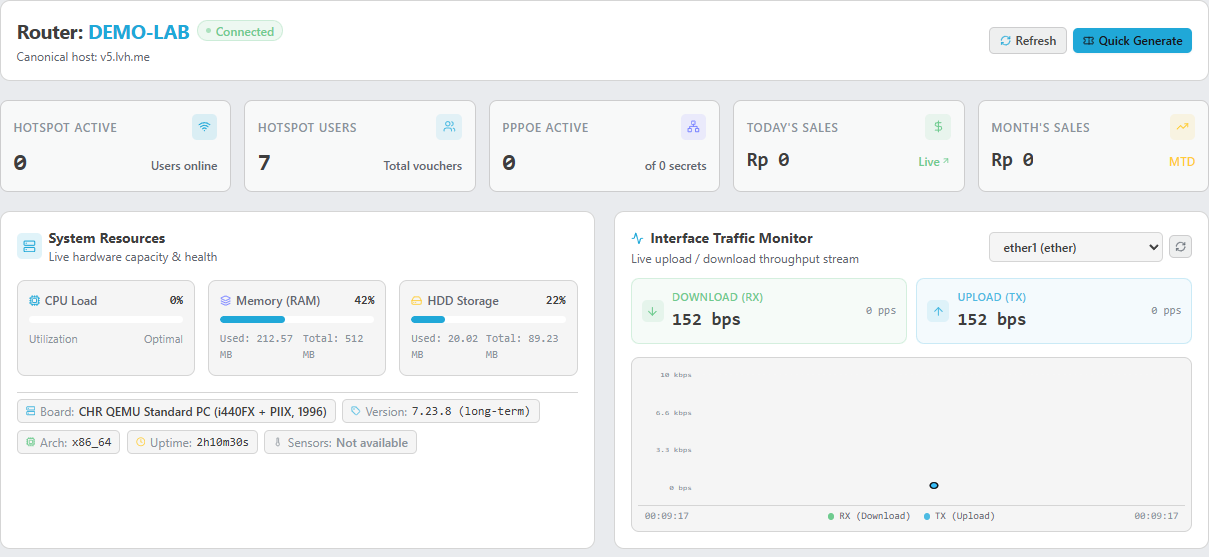Click the traffic monitor reload icon button
This screenshot has height=557, width=1209.
pos(1180,247)
